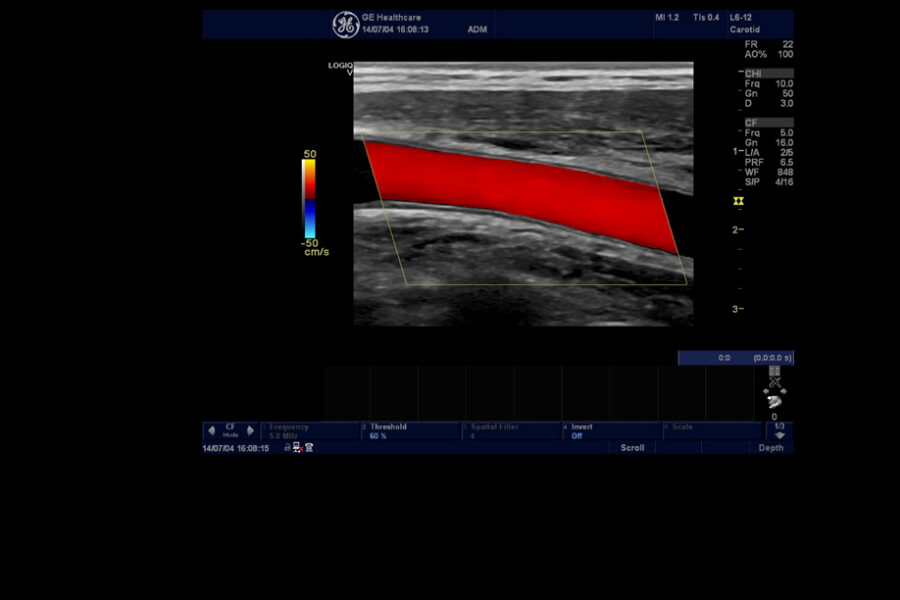Expand menu page 1/3 down arrow
This screenshot has width=900, height=600.
[x=779, y=435]
